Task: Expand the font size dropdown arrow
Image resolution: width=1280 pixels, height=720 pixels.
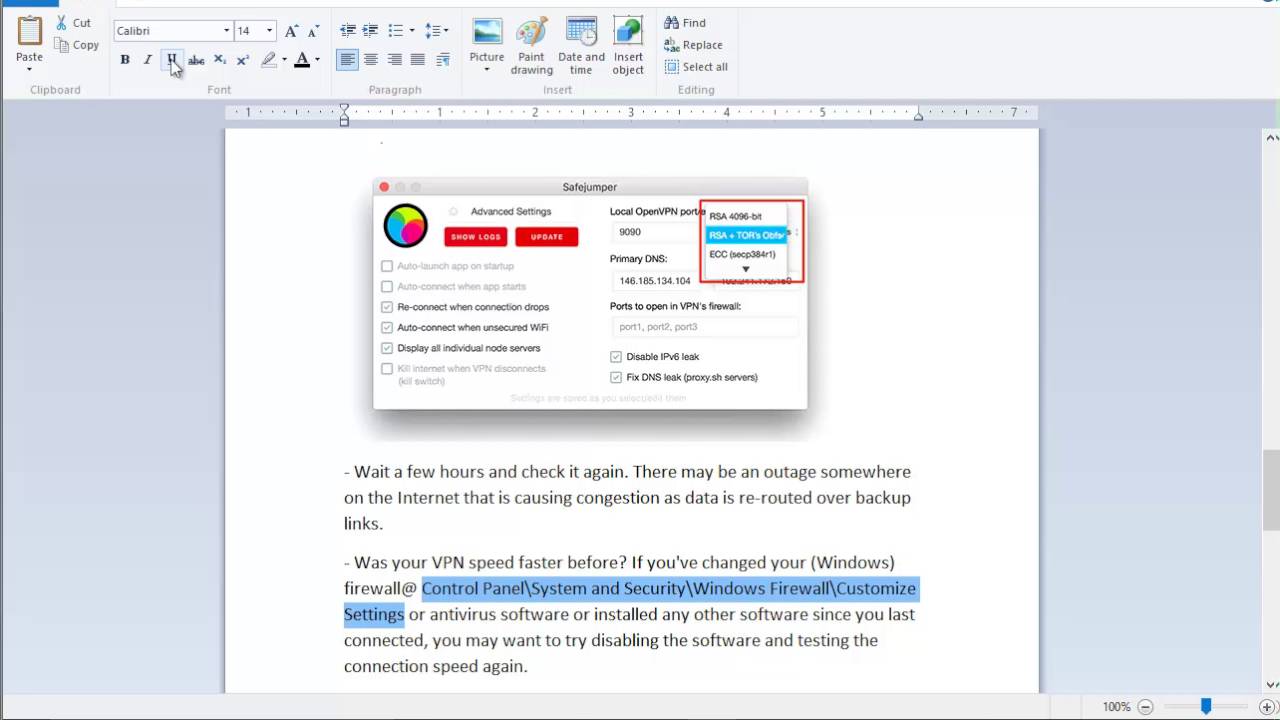Action: pyautogui.click(x=269, y=31)
